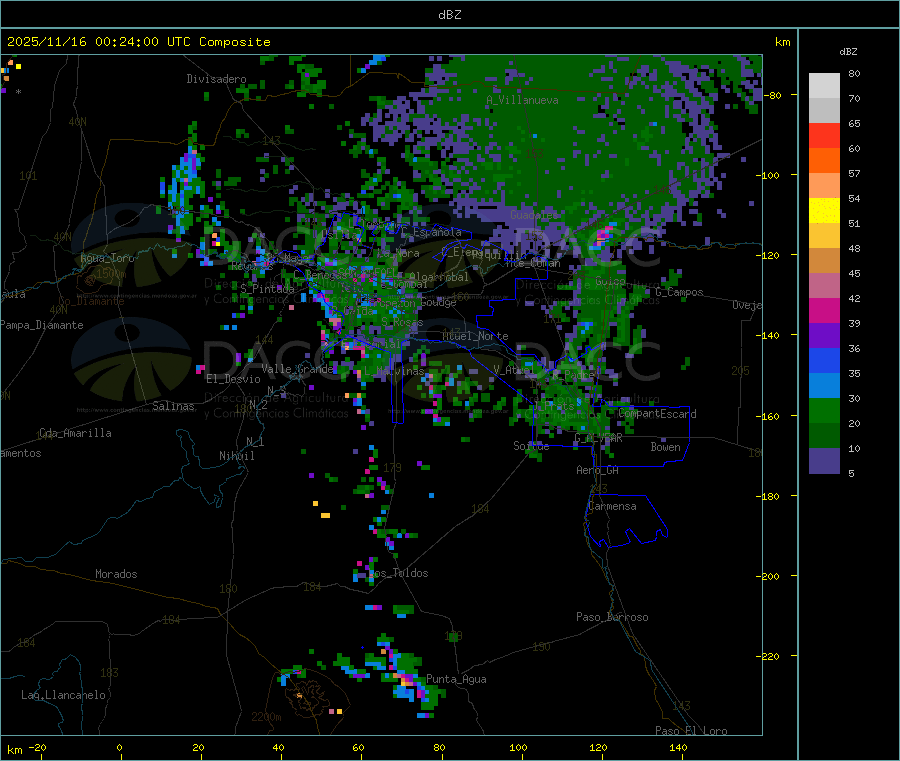This screenshot has height=761, width=900.
Task: Click the gray 65-70 dBZ legend swatch
Action: pyautogui.click(x=824, y=110)
